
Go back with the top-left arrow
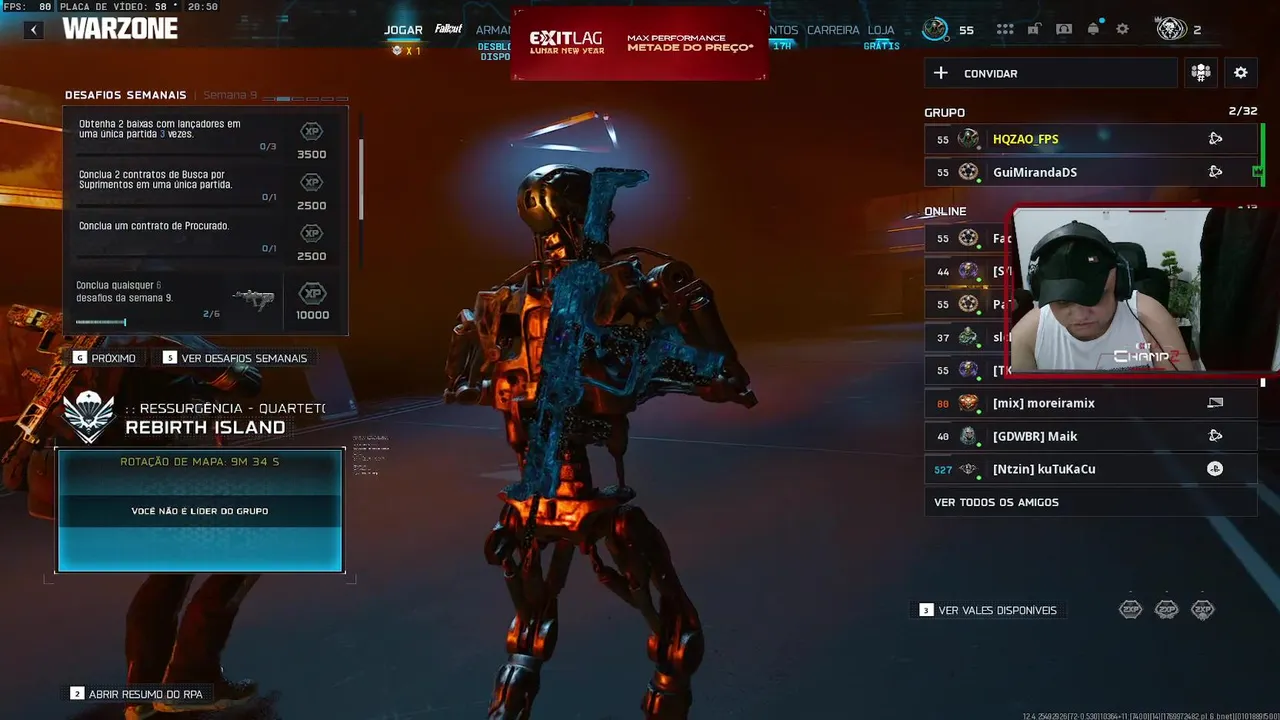[x=34, y=30]
